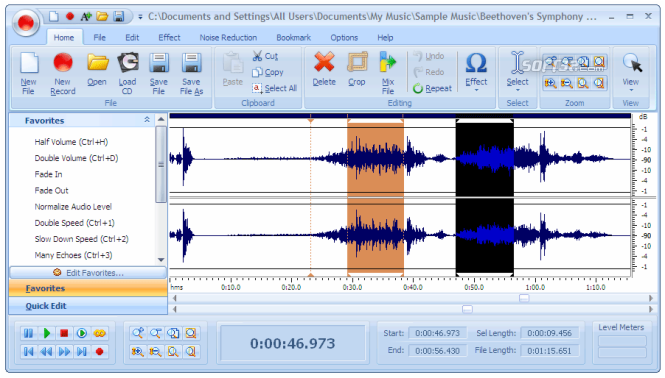Apply the Normalize Audio Level favorite
The width and height of the screenshot is (665, 378).
[73, 207]
